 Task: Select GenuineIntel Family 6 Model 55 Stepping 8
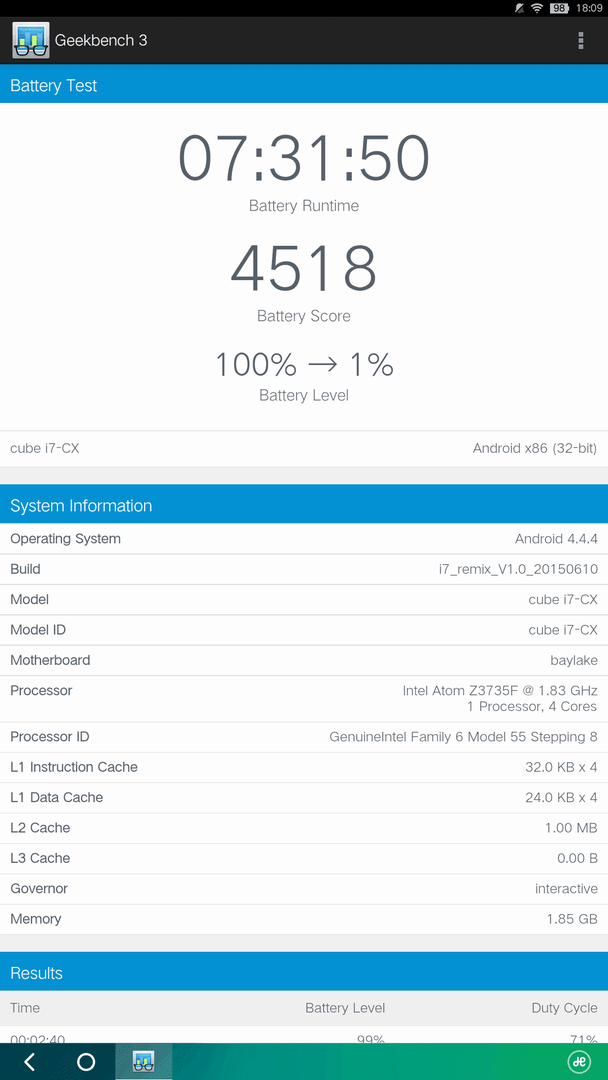(463, 737)
